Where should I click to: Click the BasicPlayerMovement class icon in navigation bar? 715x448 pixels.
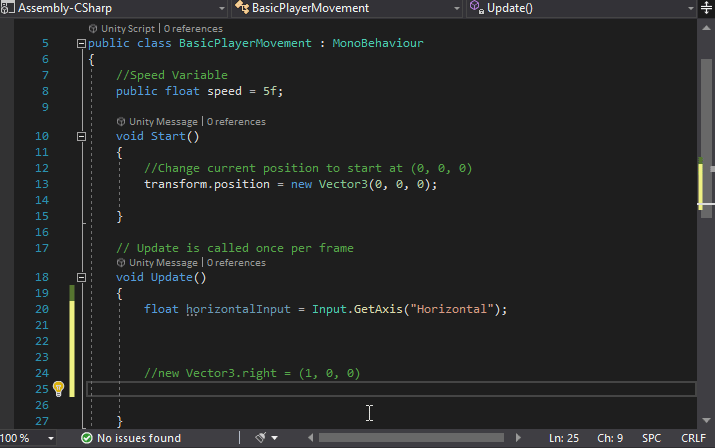tap(242, 7)
